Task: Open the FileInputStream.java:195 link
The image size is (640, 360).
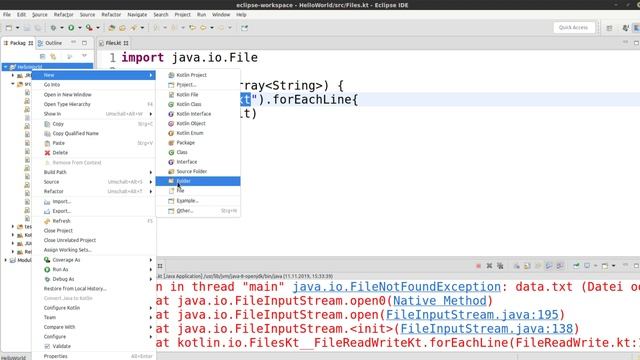Action: (x=472, y=315)
